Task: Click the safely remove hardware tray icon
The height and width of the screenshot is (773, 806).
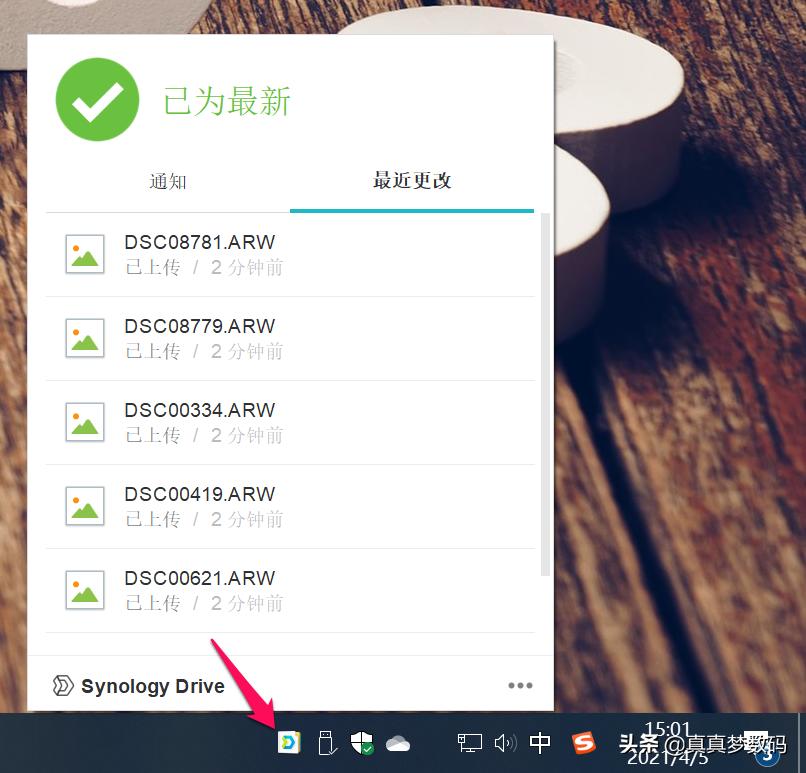Action: [325, 743]
